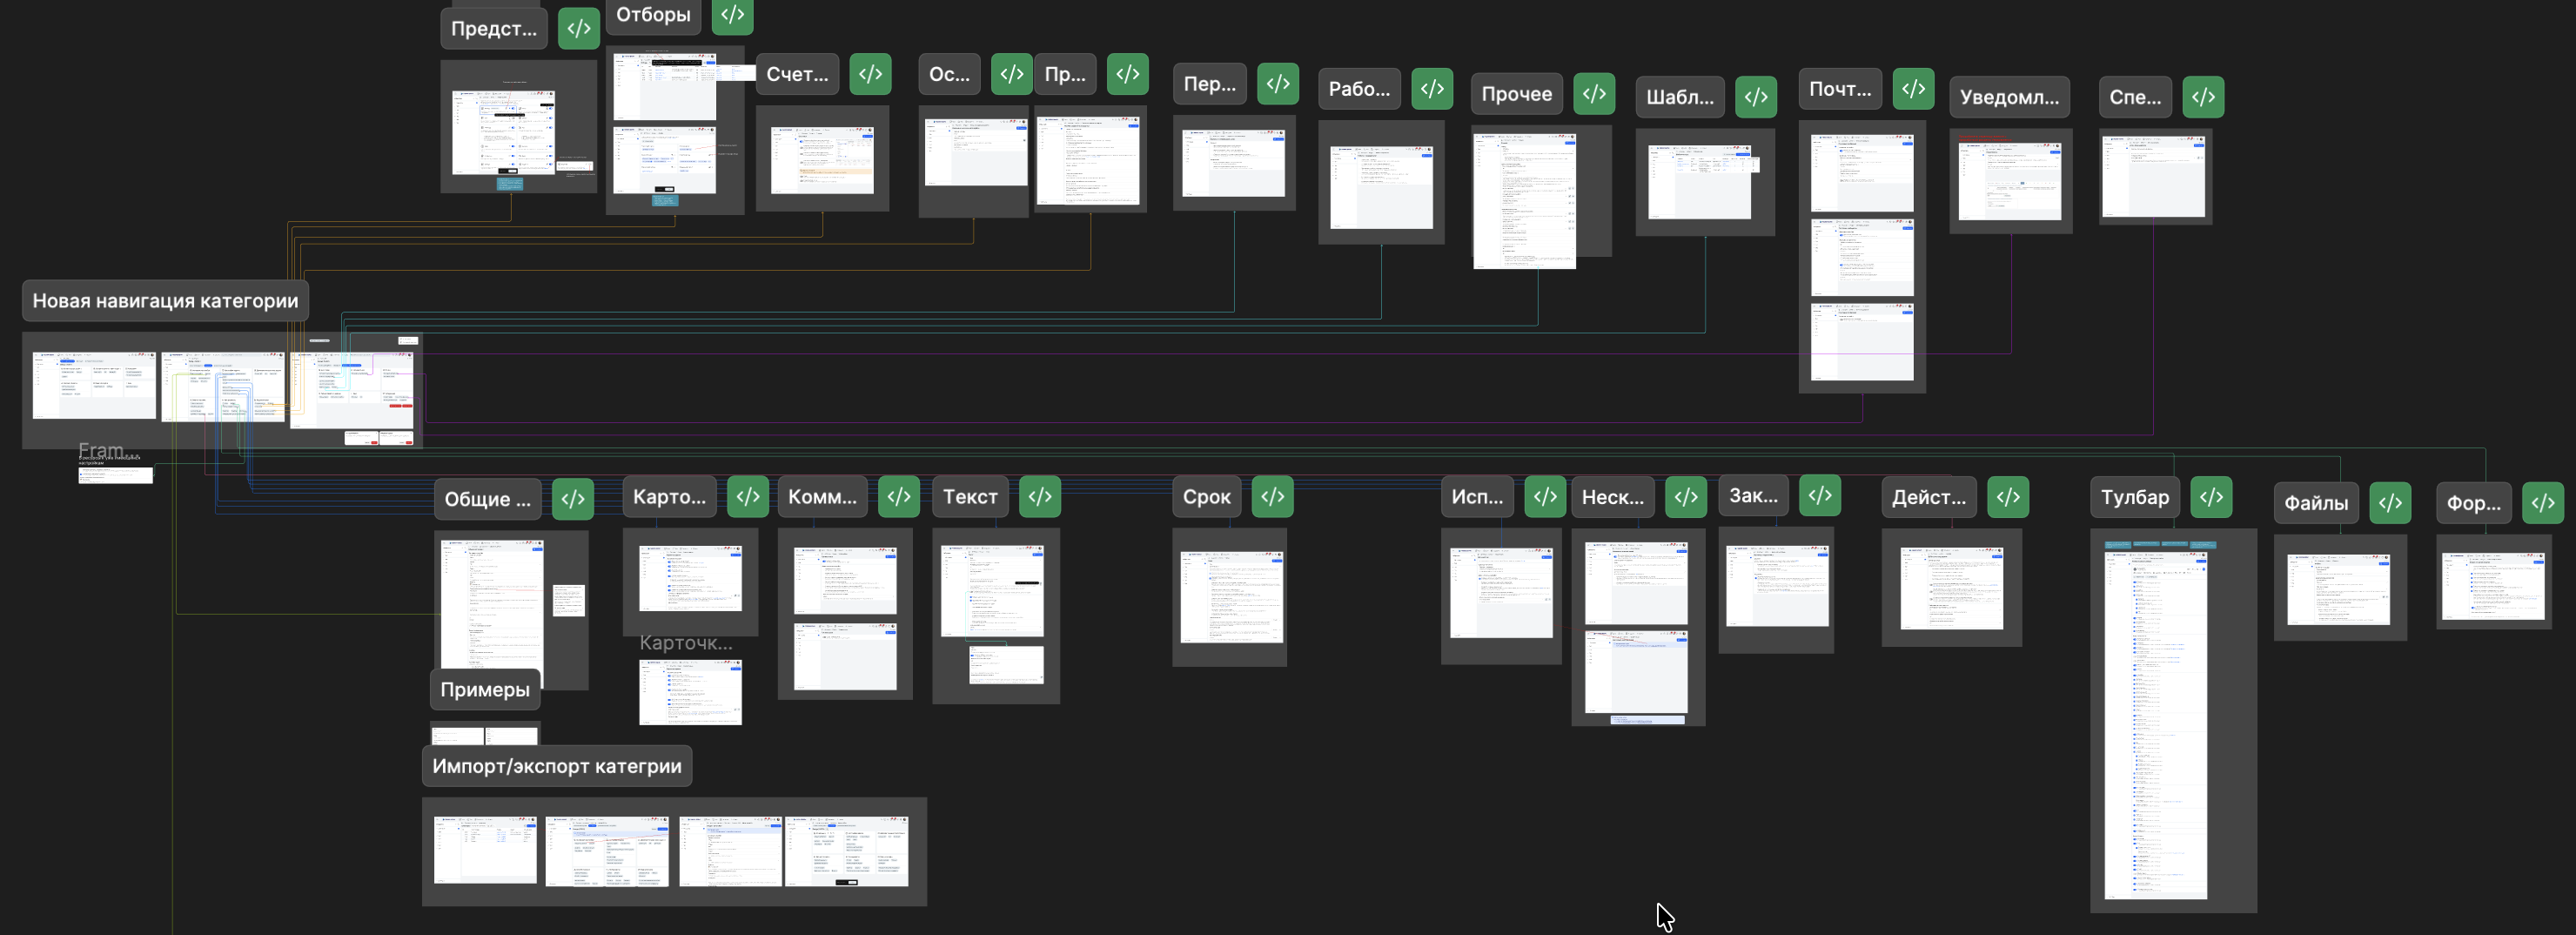Click the green code icon next to Отборы

pyautogui.click(x=732, y=15)
